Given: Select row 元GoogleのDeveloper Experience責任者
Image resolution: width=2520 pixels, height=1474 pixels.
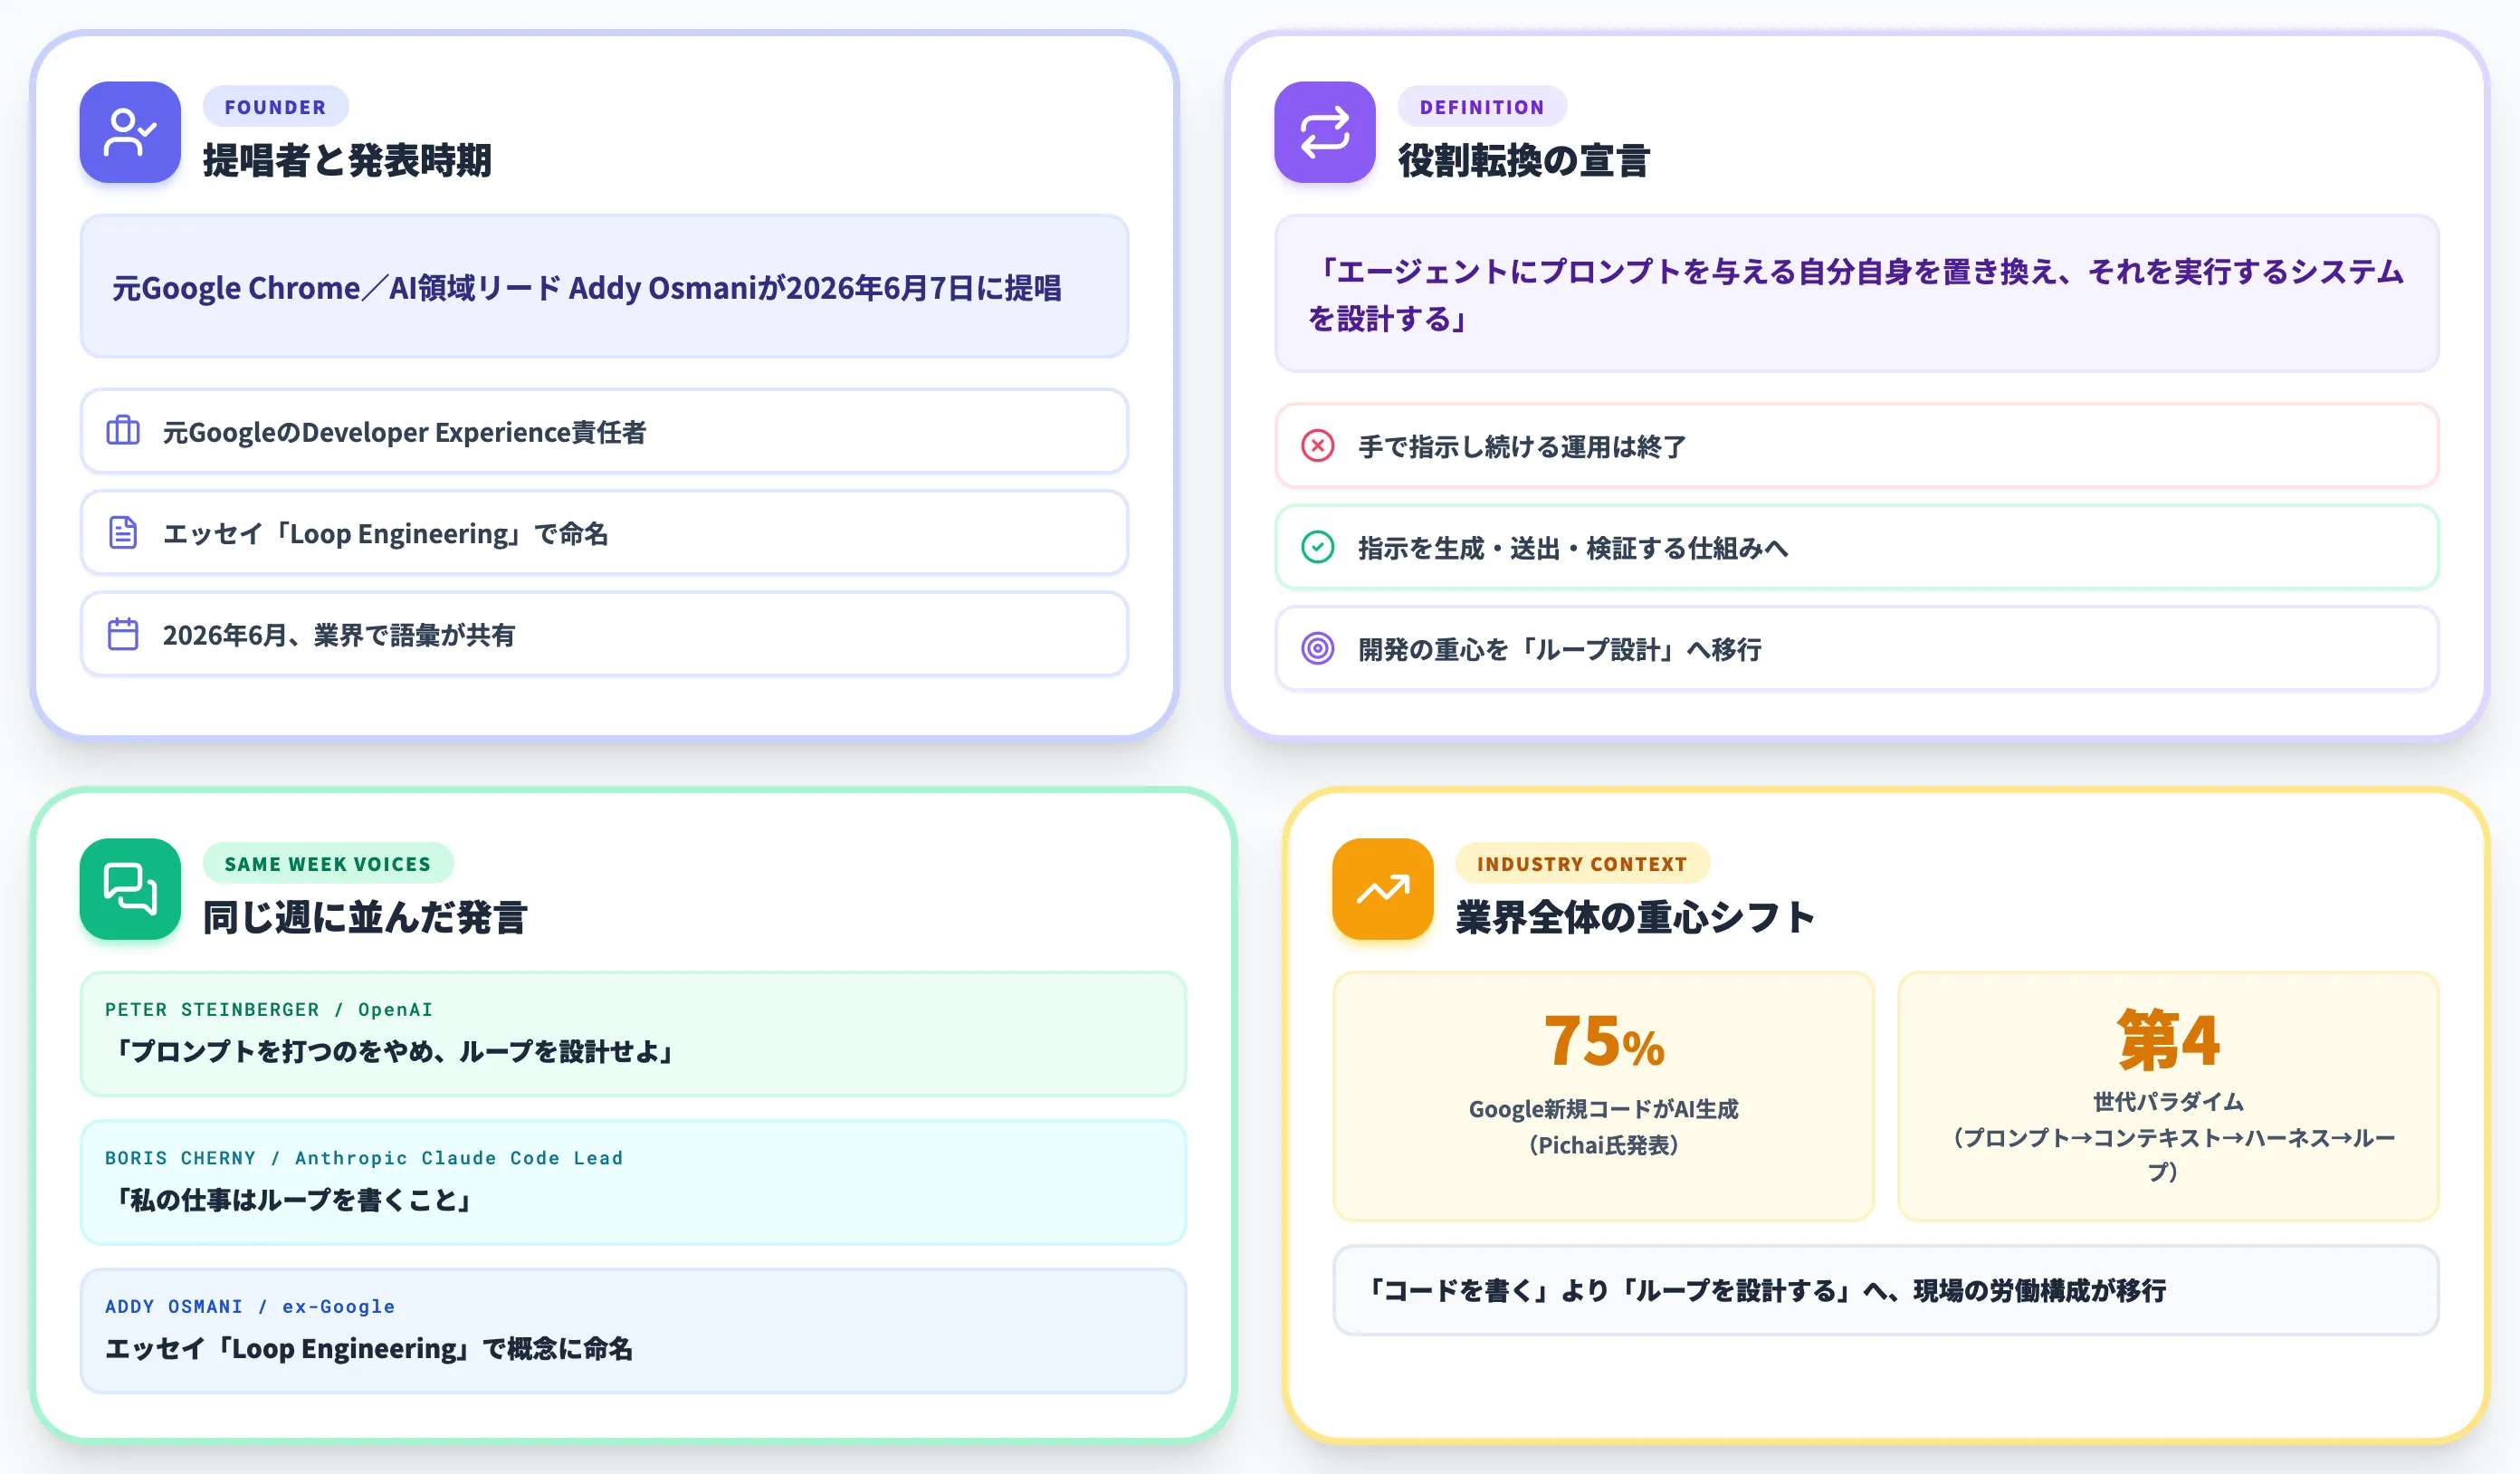Looking at the screenshot, I should [x=604, y=431].
